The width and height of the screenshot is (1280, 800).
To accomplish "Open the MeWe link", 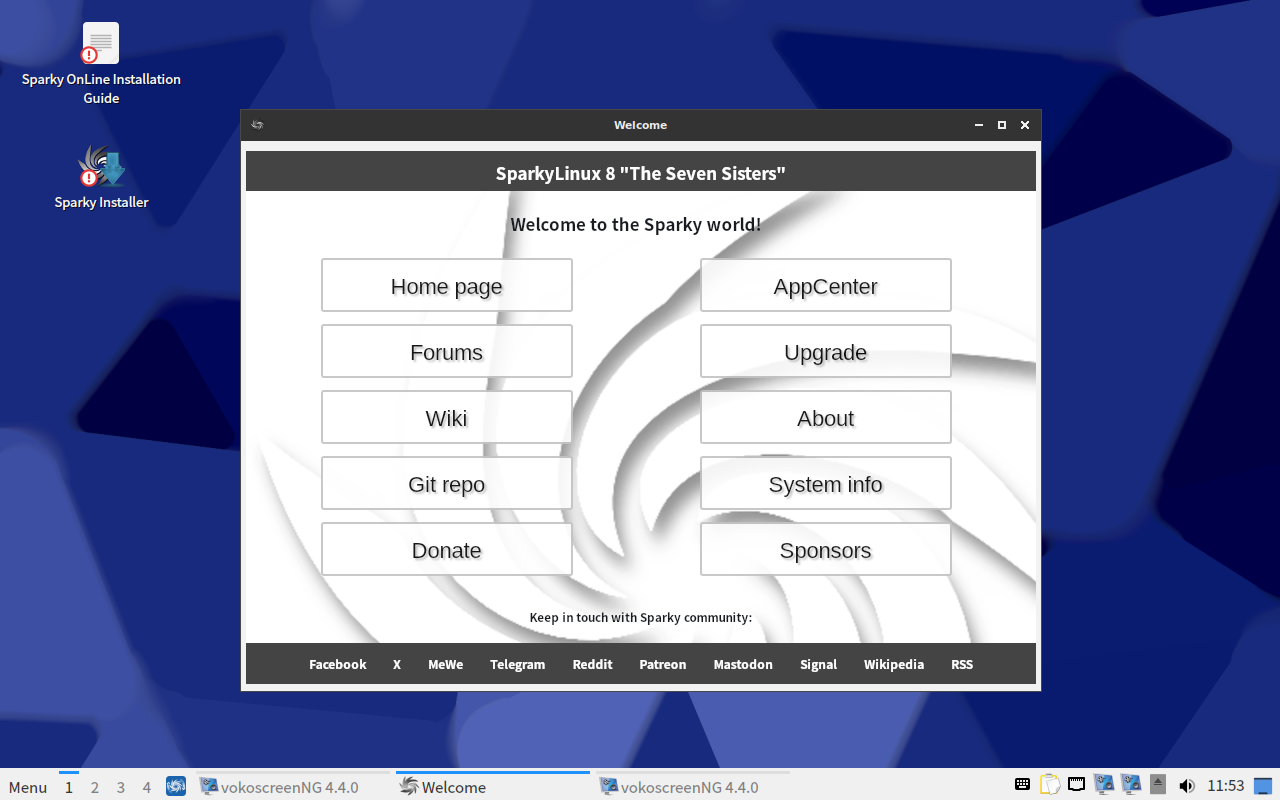I will pos(446,664).
